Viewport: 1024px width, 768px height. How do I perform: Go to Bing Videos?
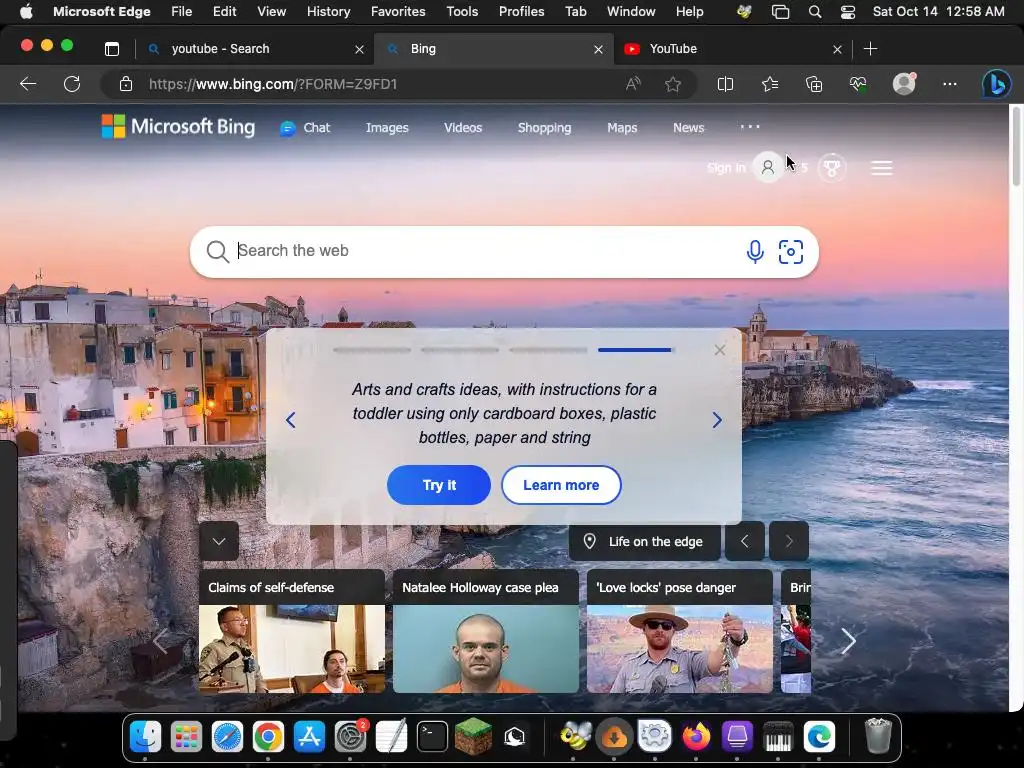463,128
